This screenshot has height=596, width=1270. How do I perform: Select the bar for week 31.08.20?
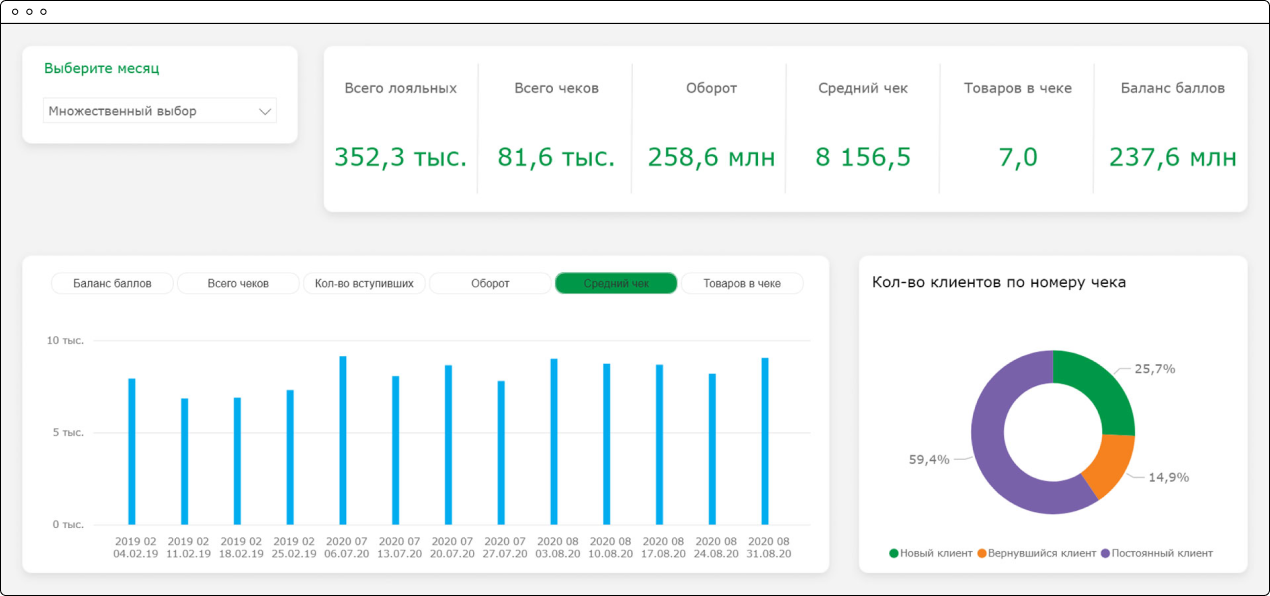tap(765, 441)
